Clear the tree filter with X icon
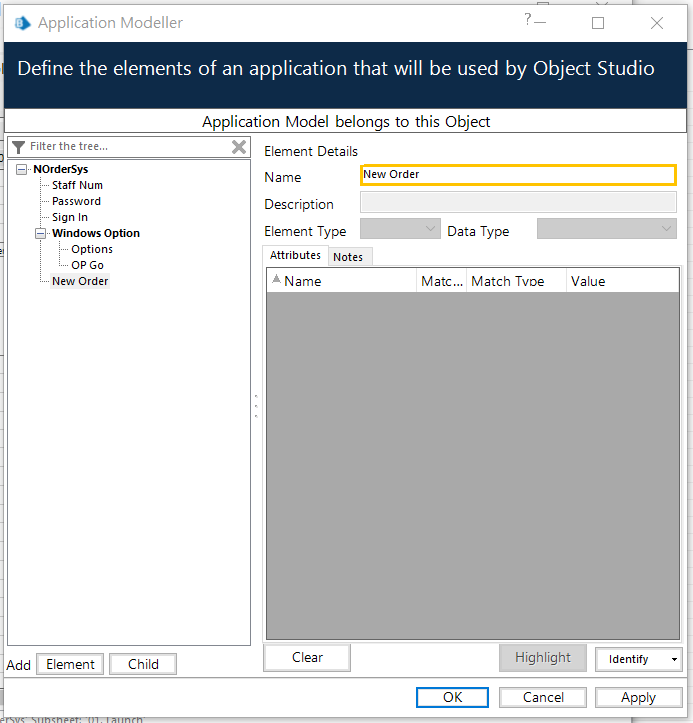693x723 pixels. [239, 147]
